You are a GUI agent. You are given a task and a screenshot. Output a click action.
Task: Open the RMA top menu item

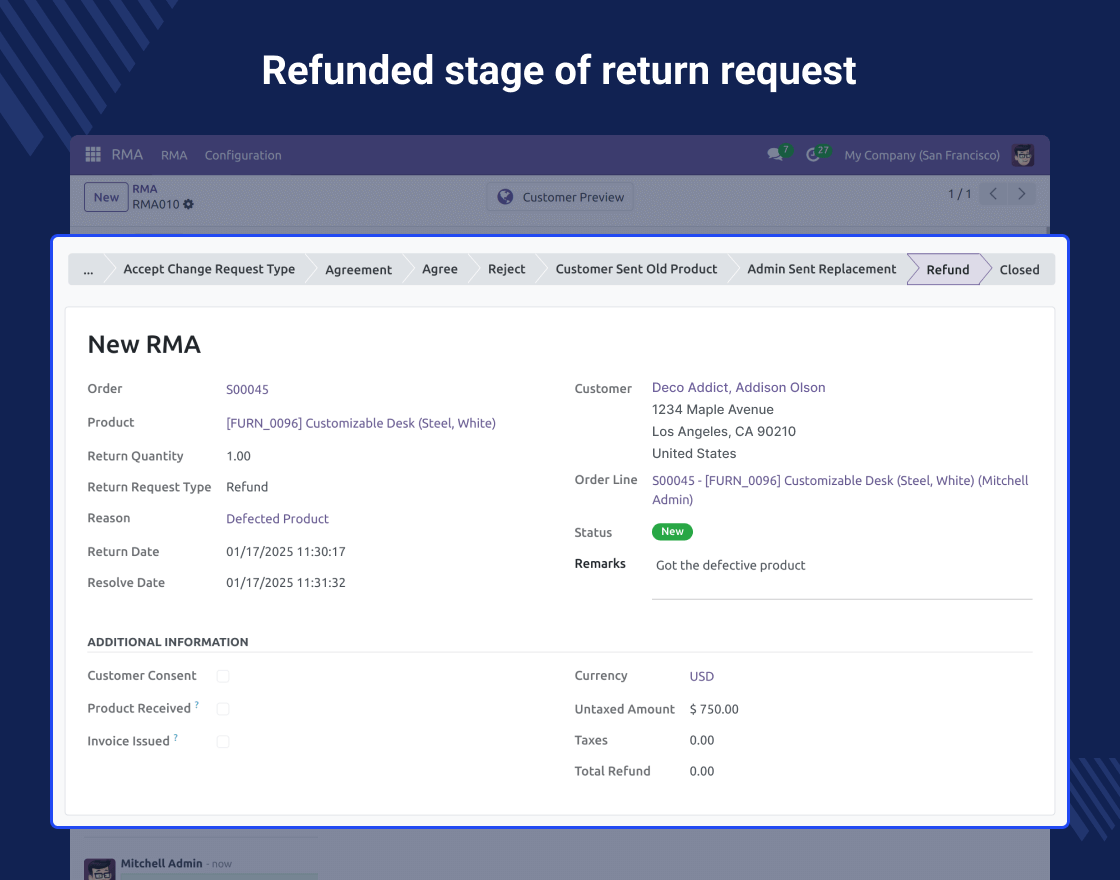coord(174,155)
